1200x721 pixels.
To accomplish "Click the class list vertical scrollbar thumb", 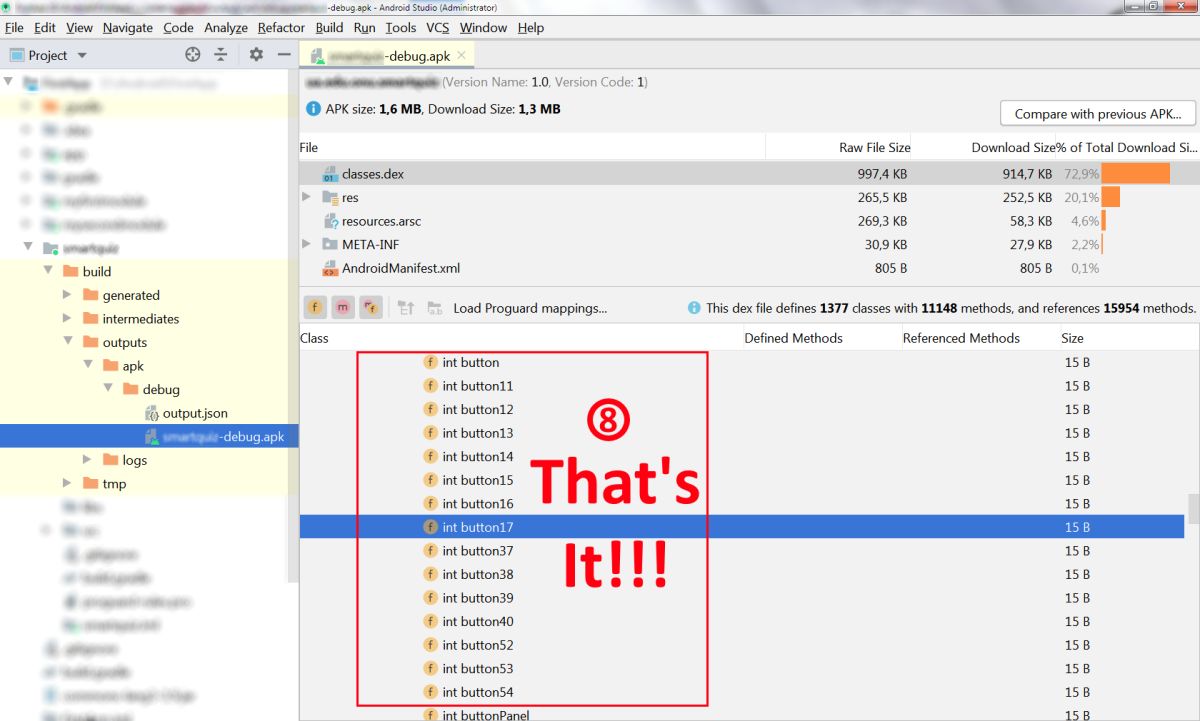I will 1192,508.
